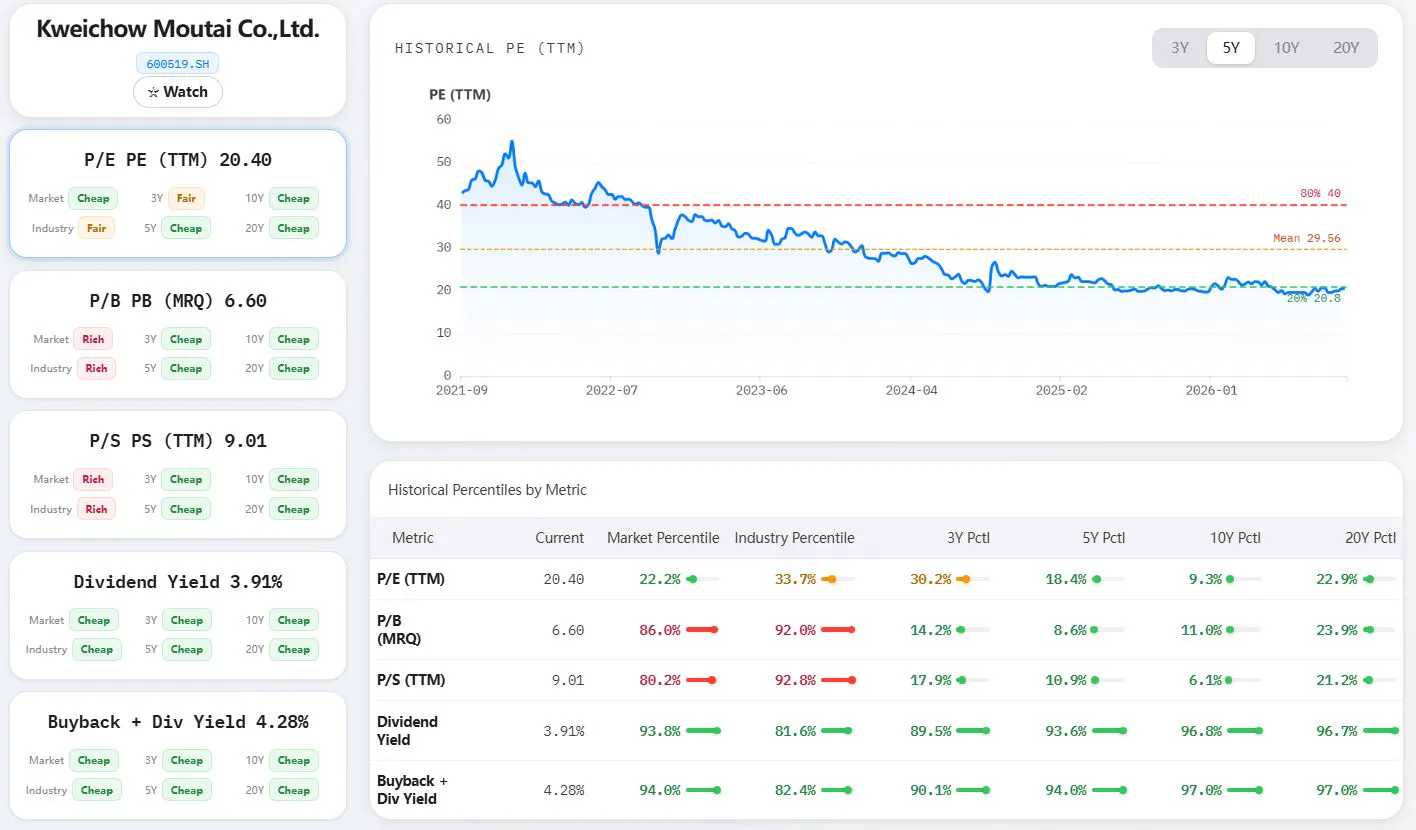The height and width of the screenshot is (830, 1416).
Task: Click the '5Y Pctl' column header
Action: [1104, 538]
